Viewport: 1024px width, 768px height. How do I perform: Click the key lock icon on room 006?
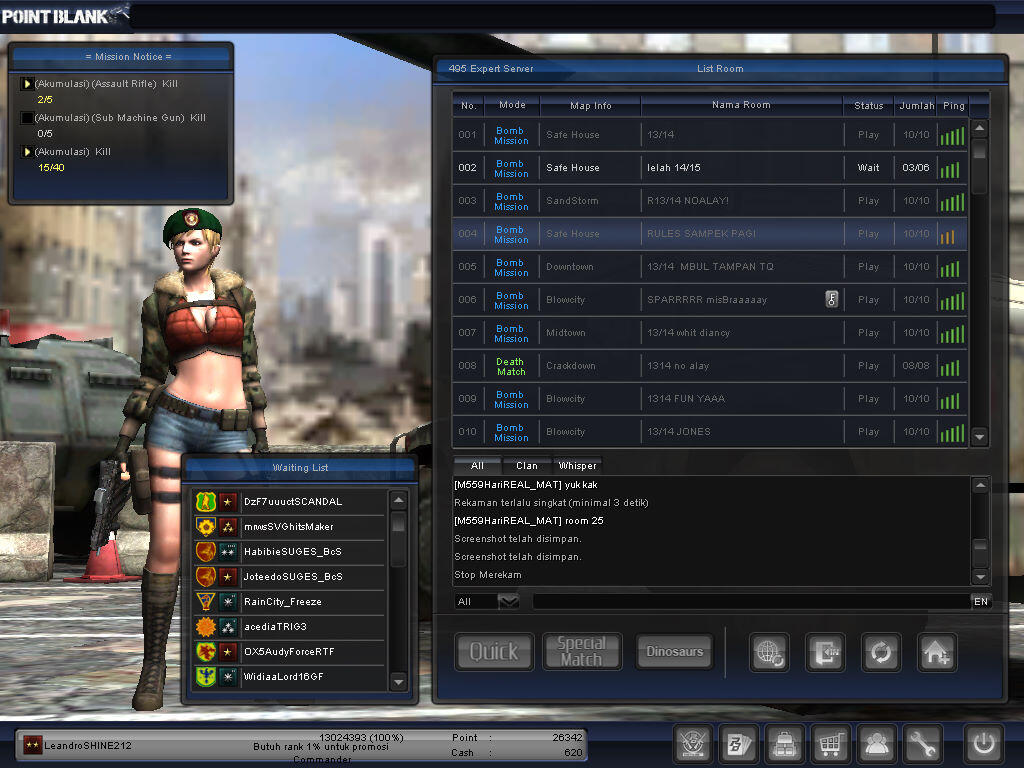point(831,299)
